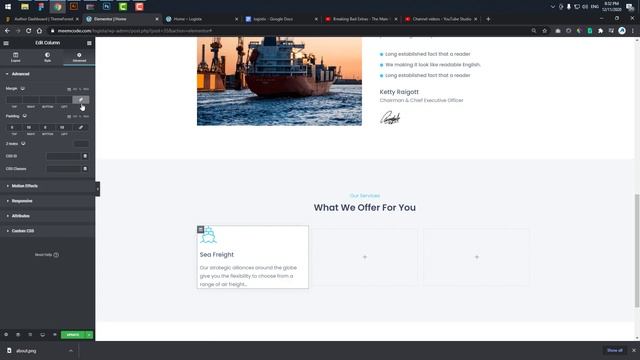The height and width of the screenshot is (360, 640).
Task: Select the signature image
Action: point(390,118)
